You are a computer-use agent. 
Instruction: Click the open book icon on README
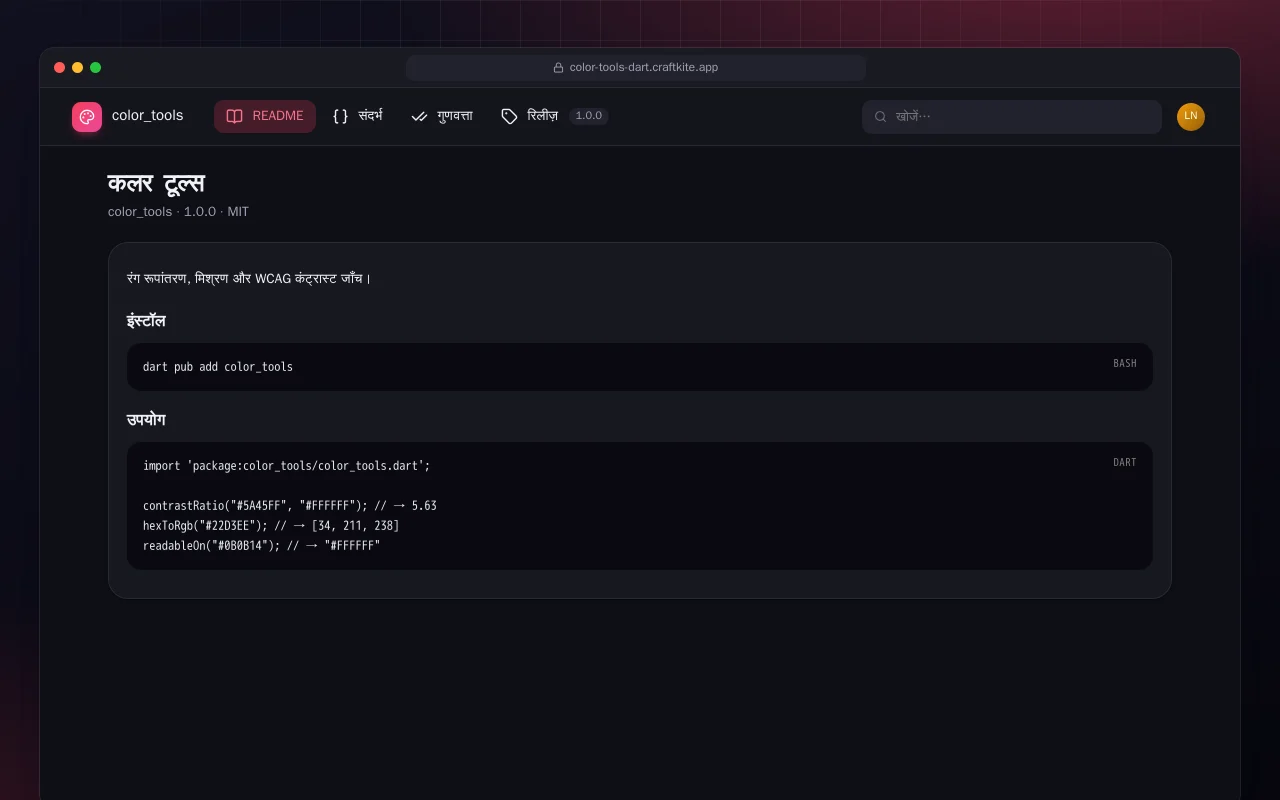(x=234, y=116)
